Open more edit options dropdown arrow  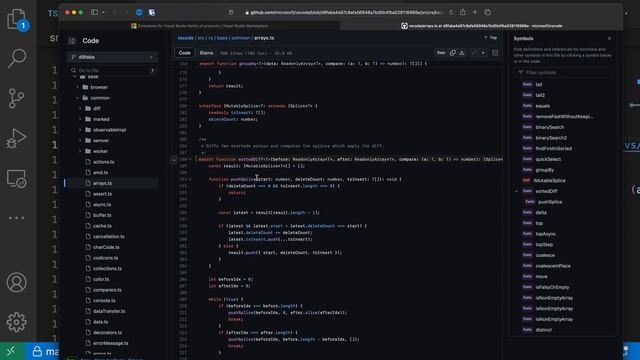click(x=483, y=53)
